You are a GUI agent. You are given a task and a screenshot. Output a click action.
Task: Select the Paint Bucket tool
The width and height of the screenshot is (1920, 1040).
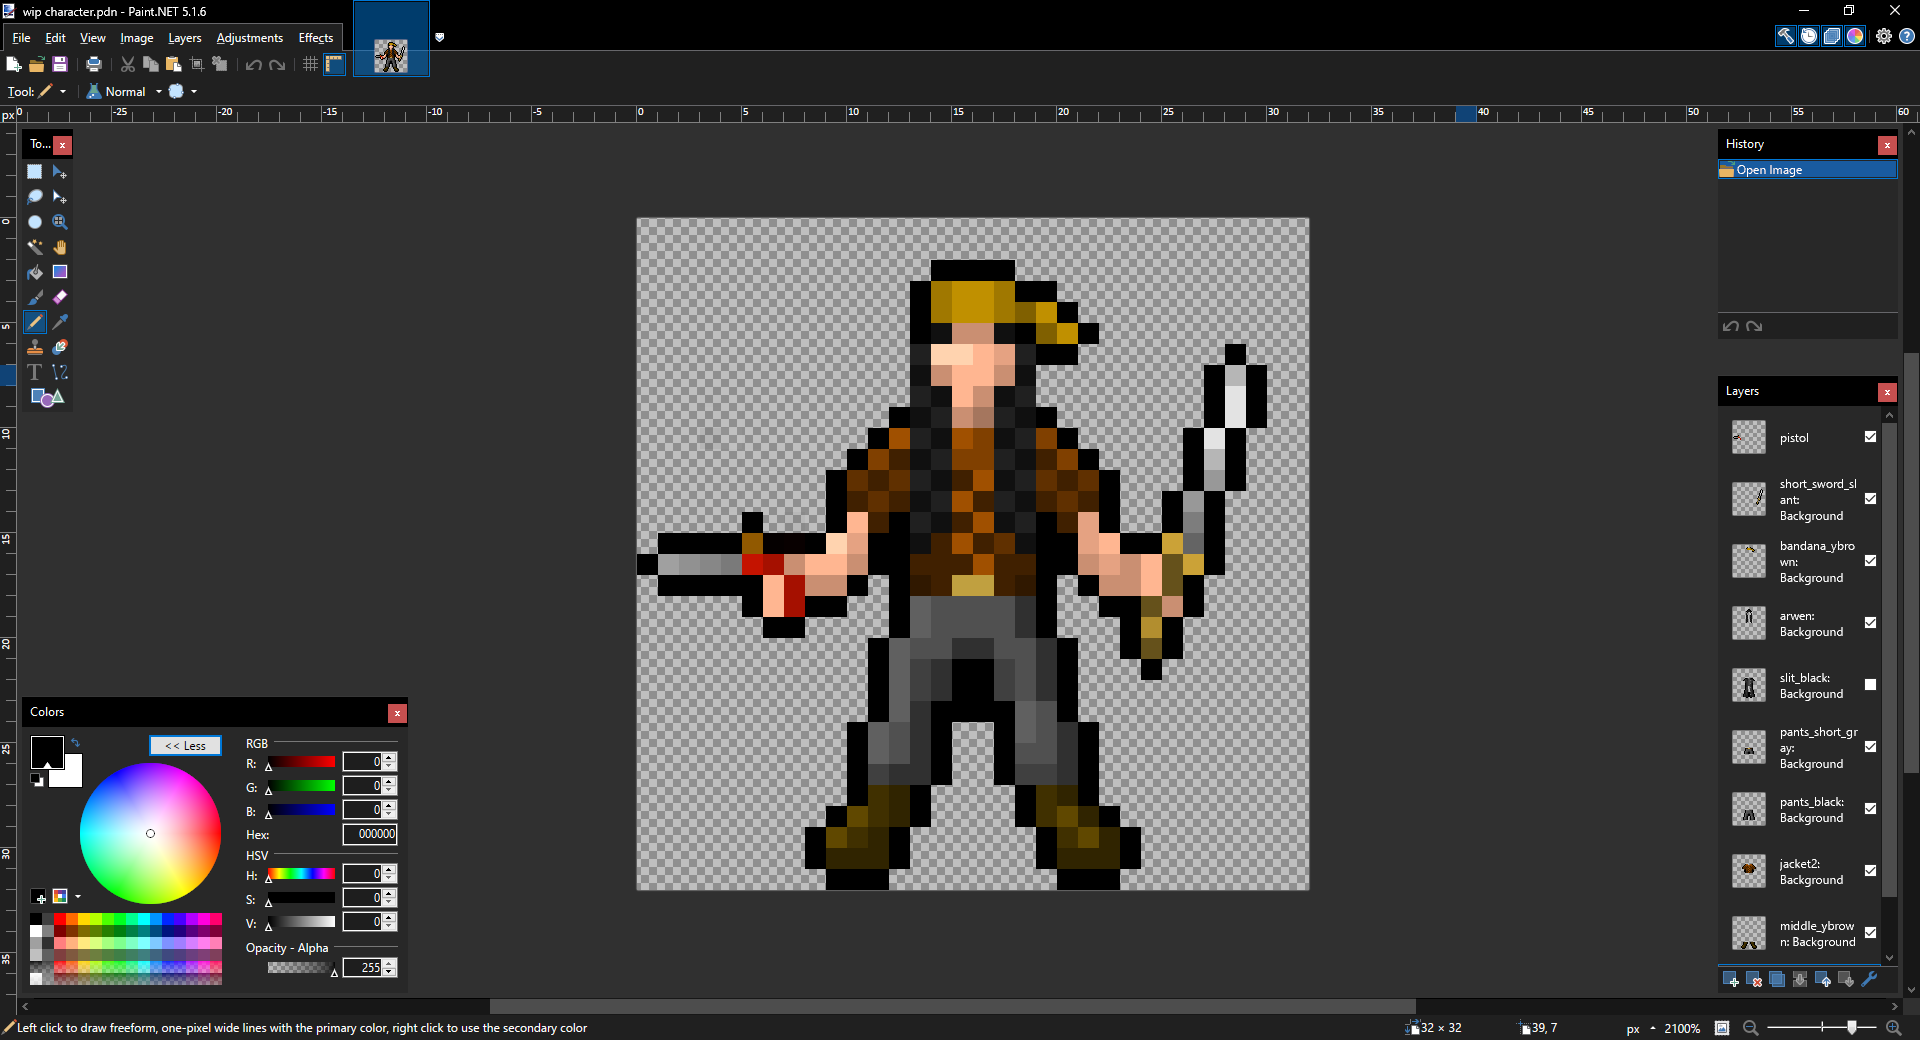coord(35,272)
